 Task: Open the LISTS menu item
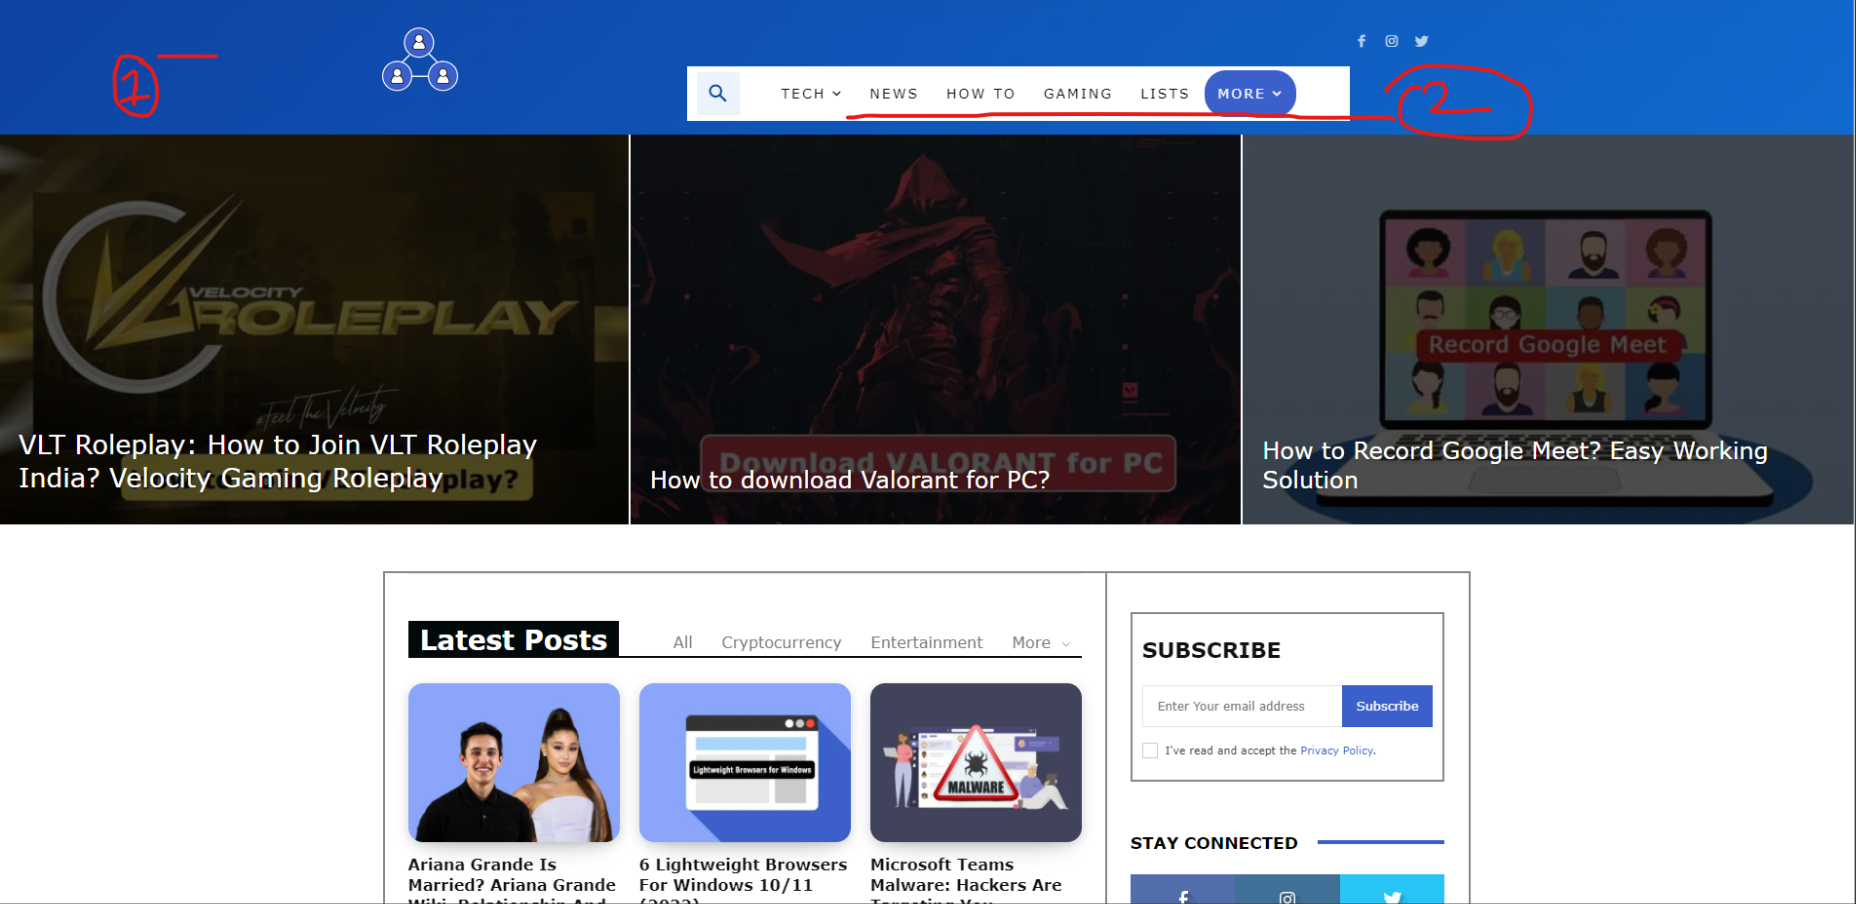(x=1165, y=94)
